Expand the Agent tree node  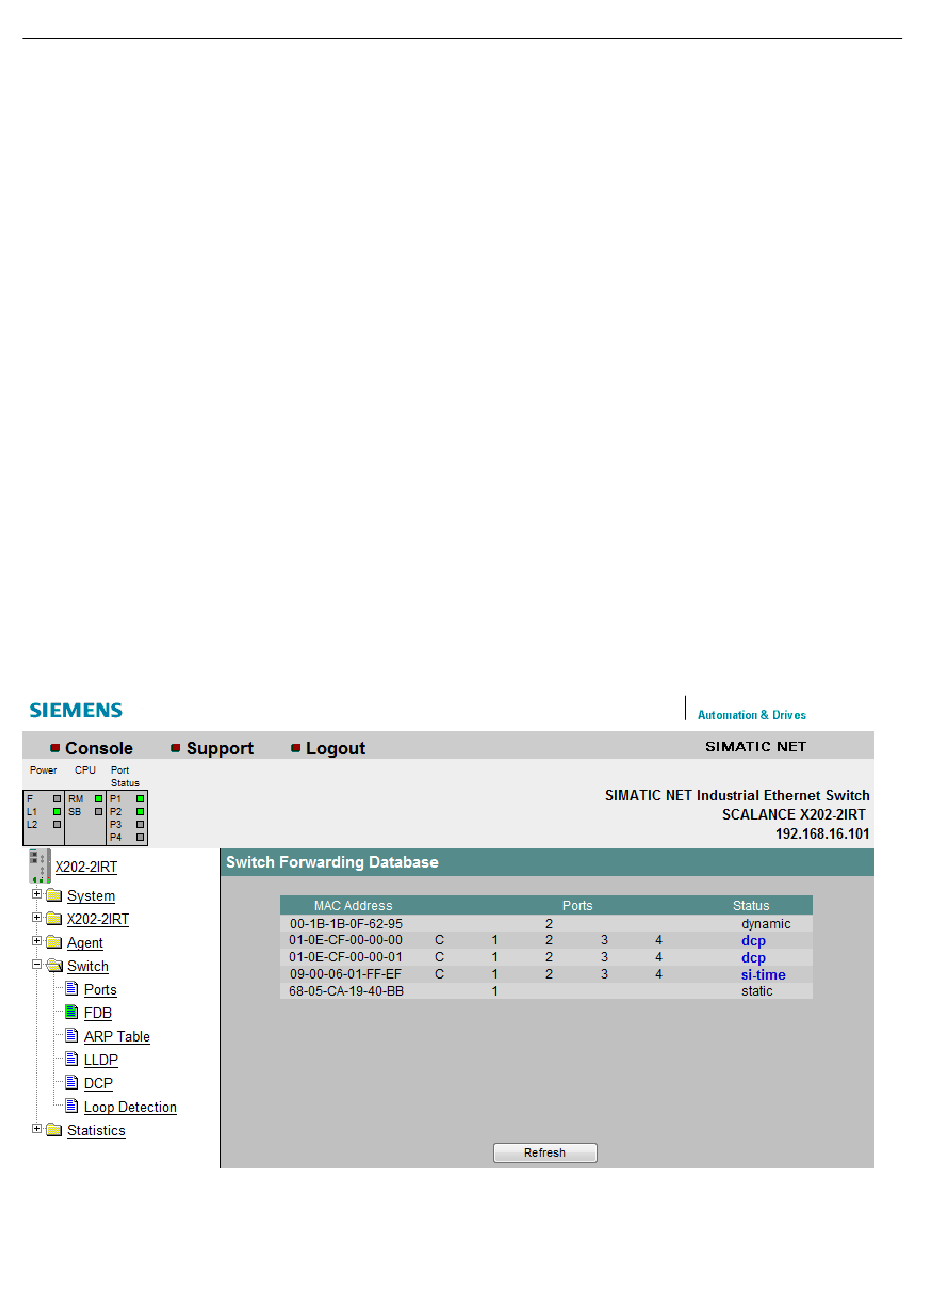pos(37,941)
